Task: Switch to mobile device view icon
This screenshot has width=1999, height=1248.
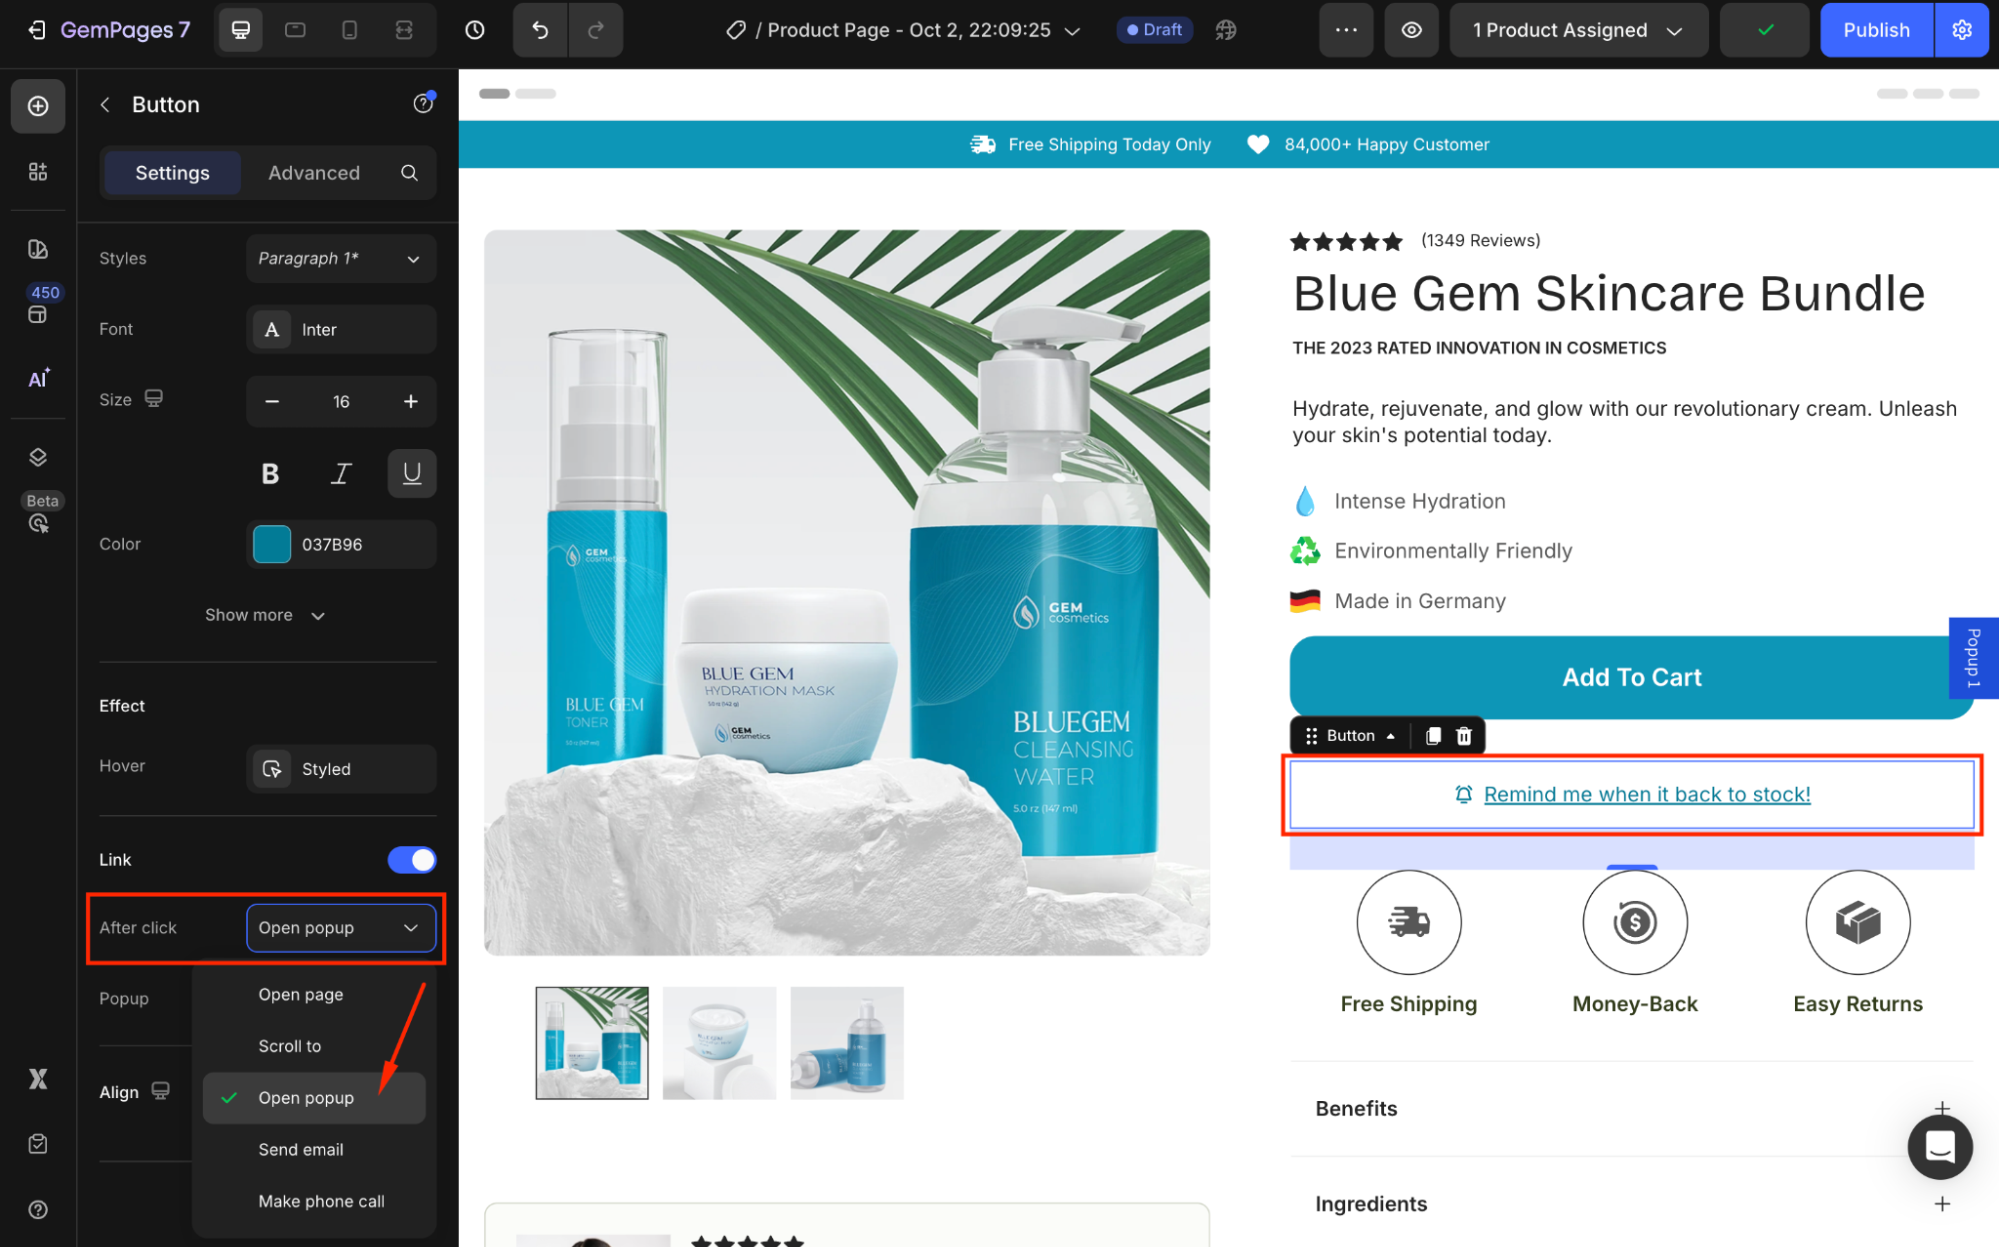Action: coord(349,30)
